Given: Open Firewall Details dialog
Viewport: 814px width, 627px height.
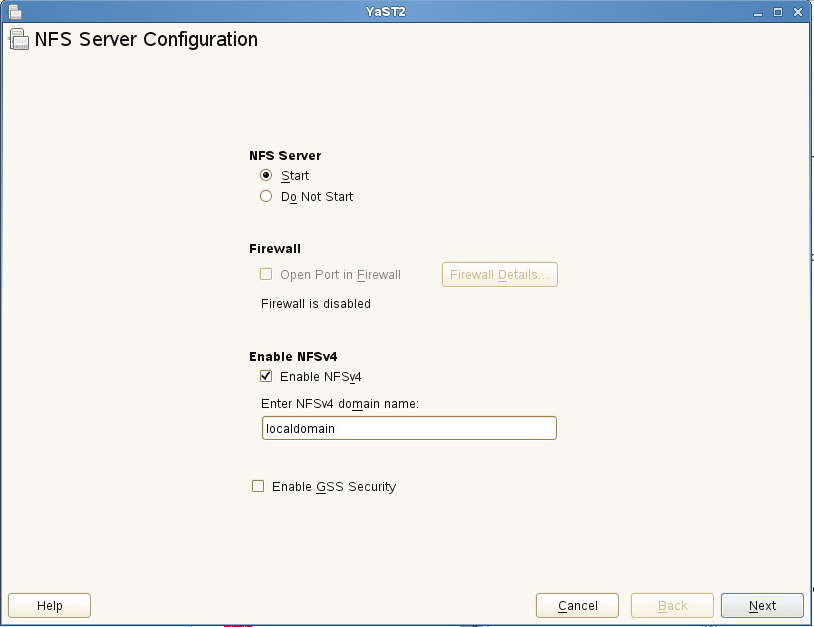Looking at the screenshot, I should 499,275.
